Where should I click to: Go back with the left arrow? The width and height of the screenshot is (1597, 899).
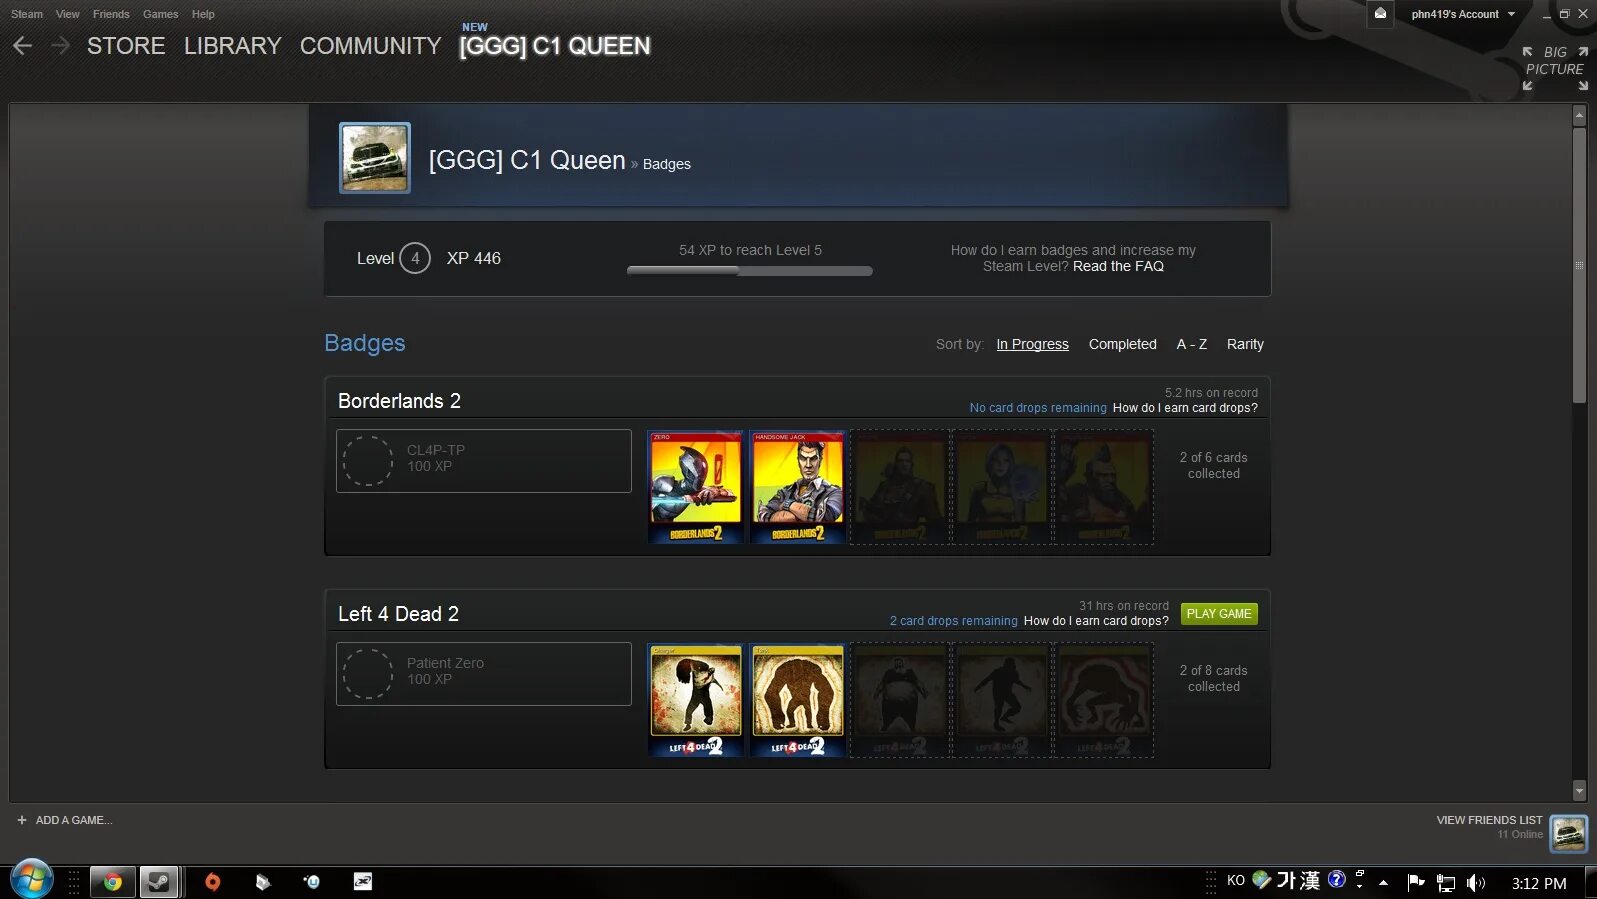22,46
